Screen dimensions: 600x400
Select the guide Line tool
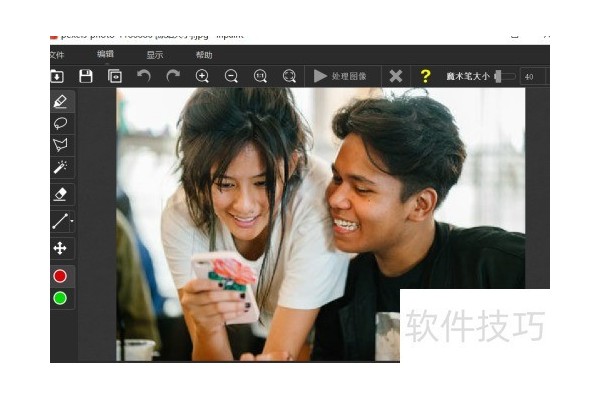click(60, 221)
